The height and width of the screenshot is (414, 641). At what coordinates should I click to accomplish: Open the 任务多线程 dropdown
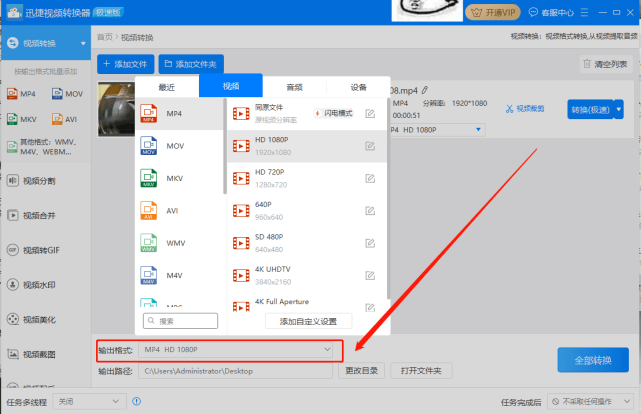(92, 401)
